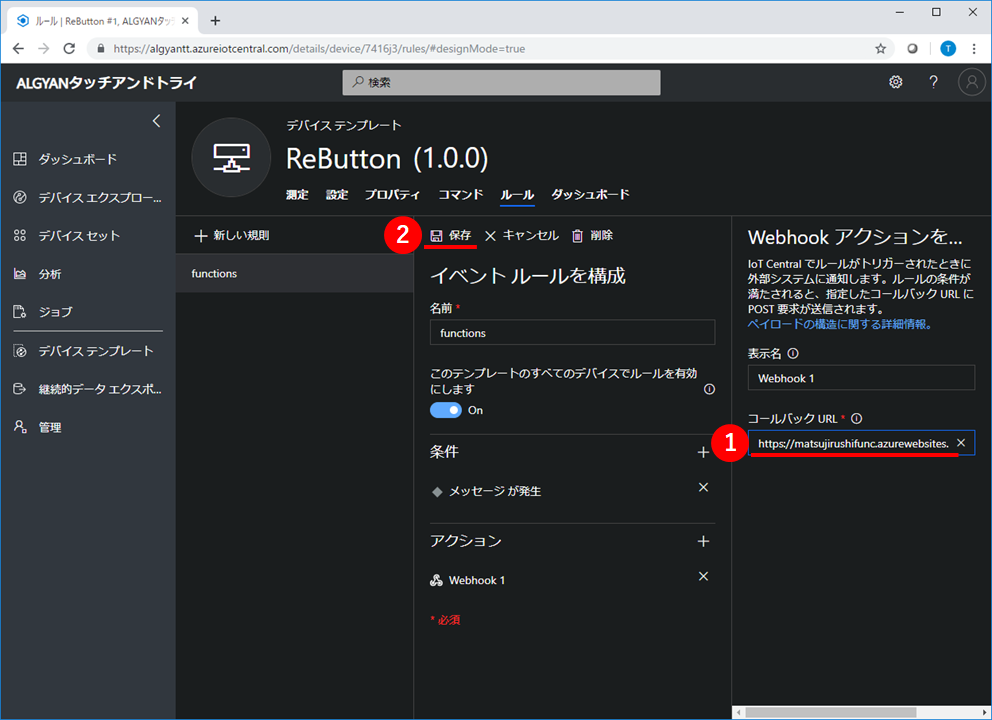Click the search box 検索
The width and height of the screenshot is (992, 720).
pyautogui.click(x=501, y=82)
